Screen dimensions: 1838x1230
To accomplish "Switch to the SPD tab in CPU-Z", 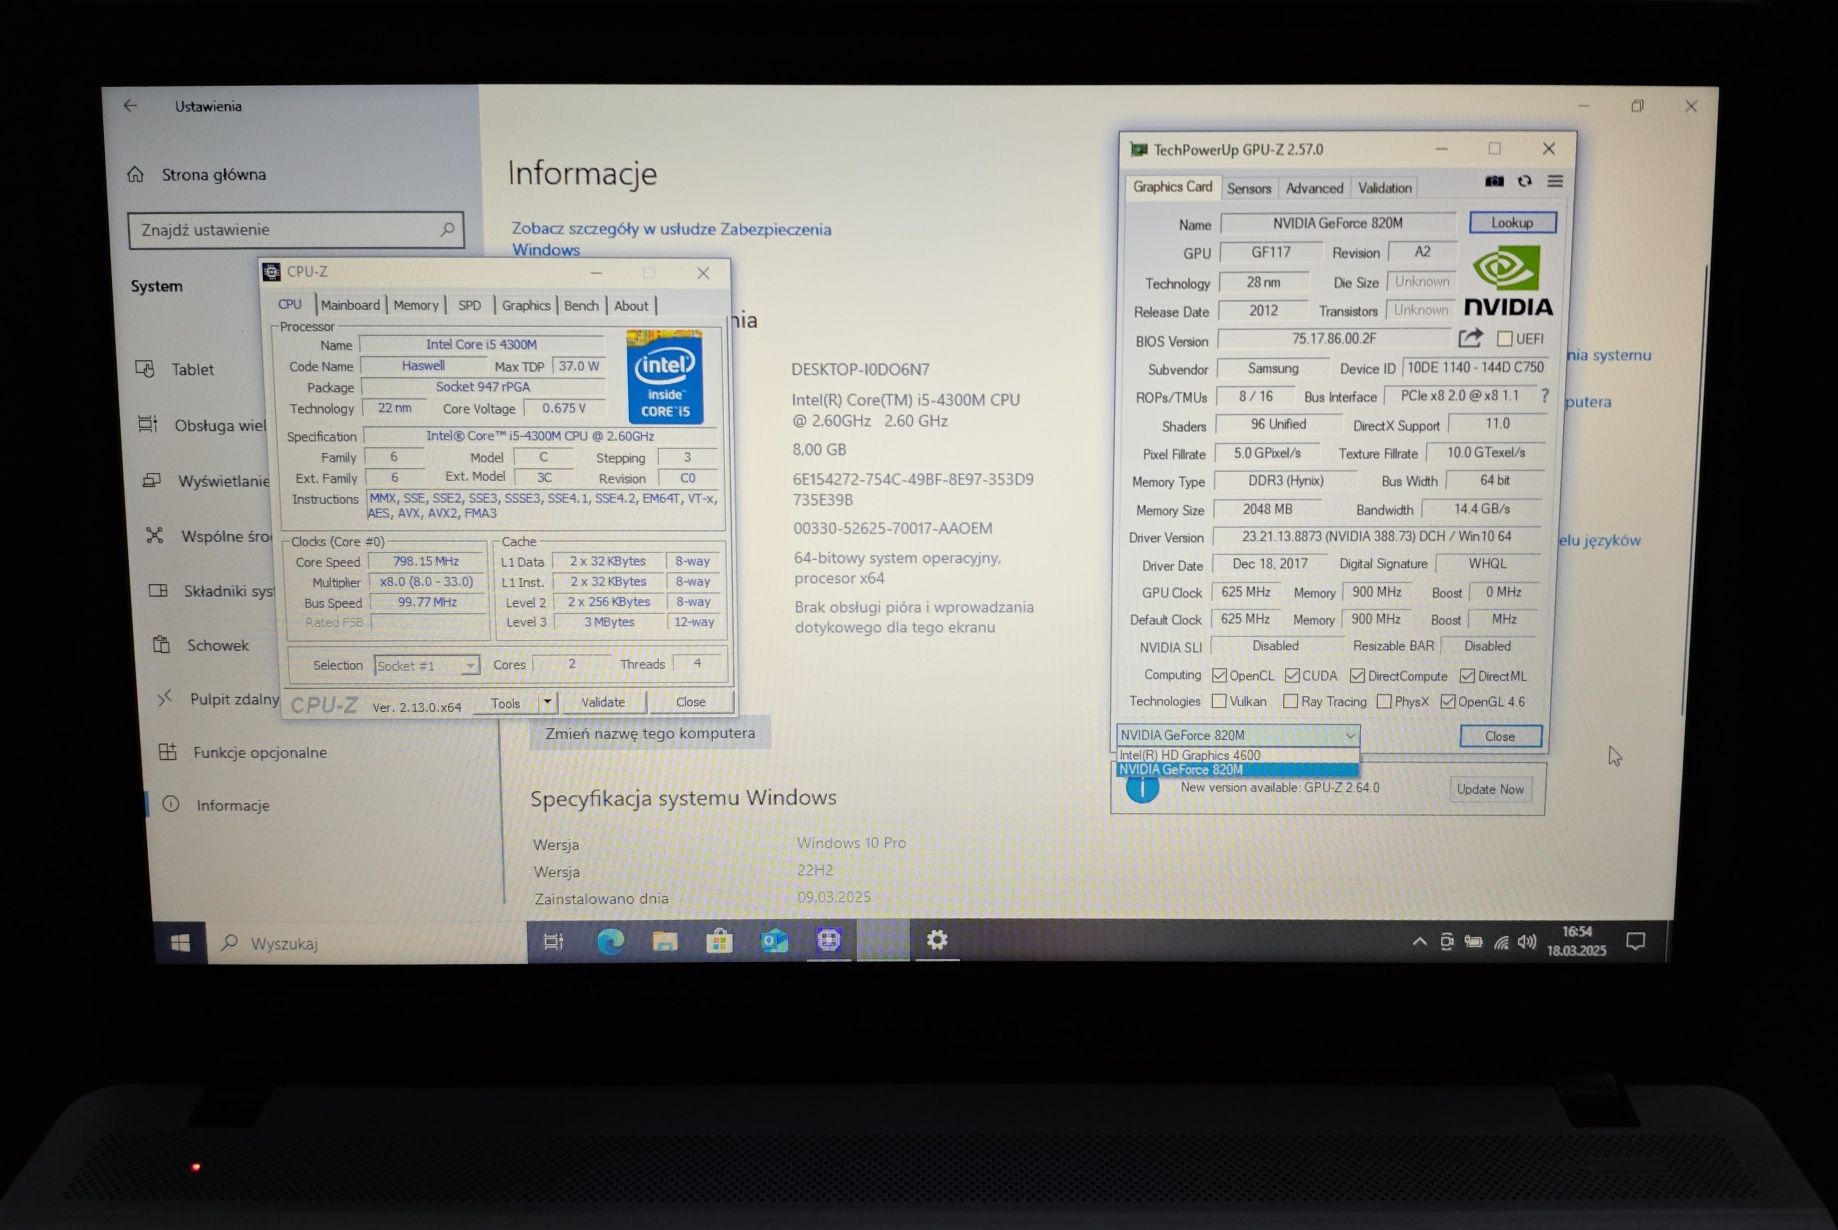I will point(470,305).
